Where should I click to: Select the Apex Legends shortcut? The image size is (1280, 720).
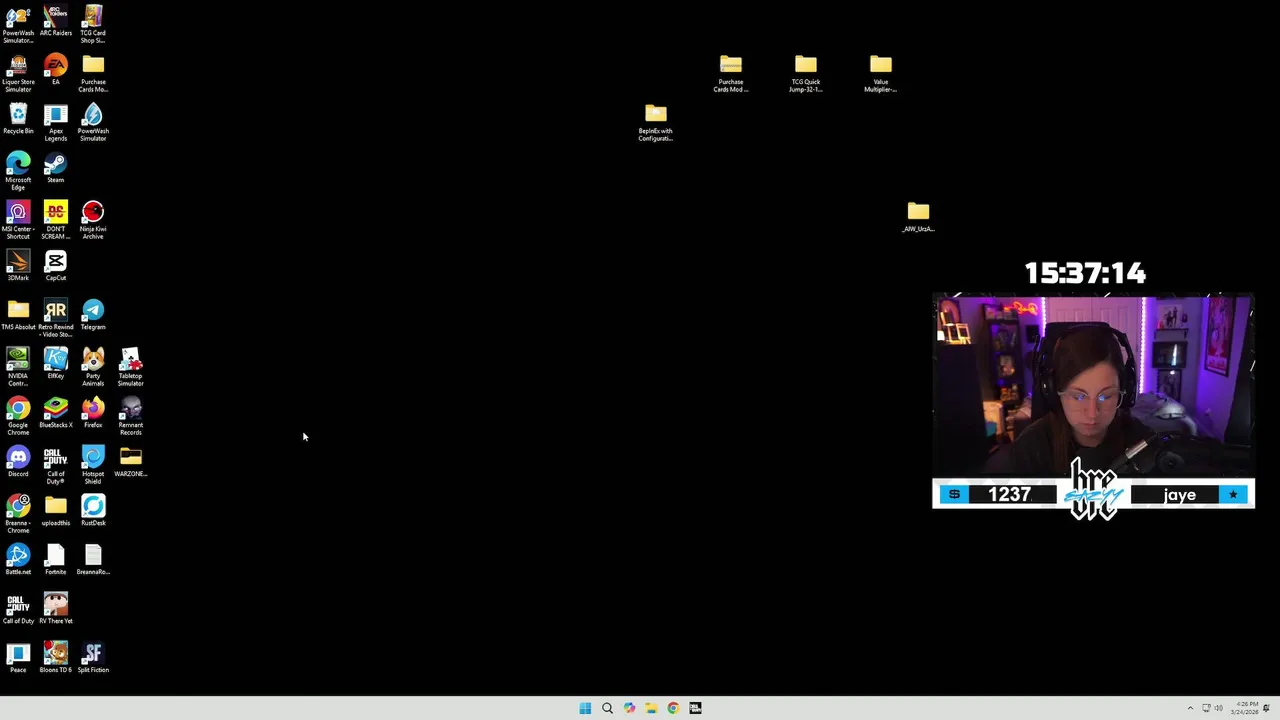click(55, 122)
